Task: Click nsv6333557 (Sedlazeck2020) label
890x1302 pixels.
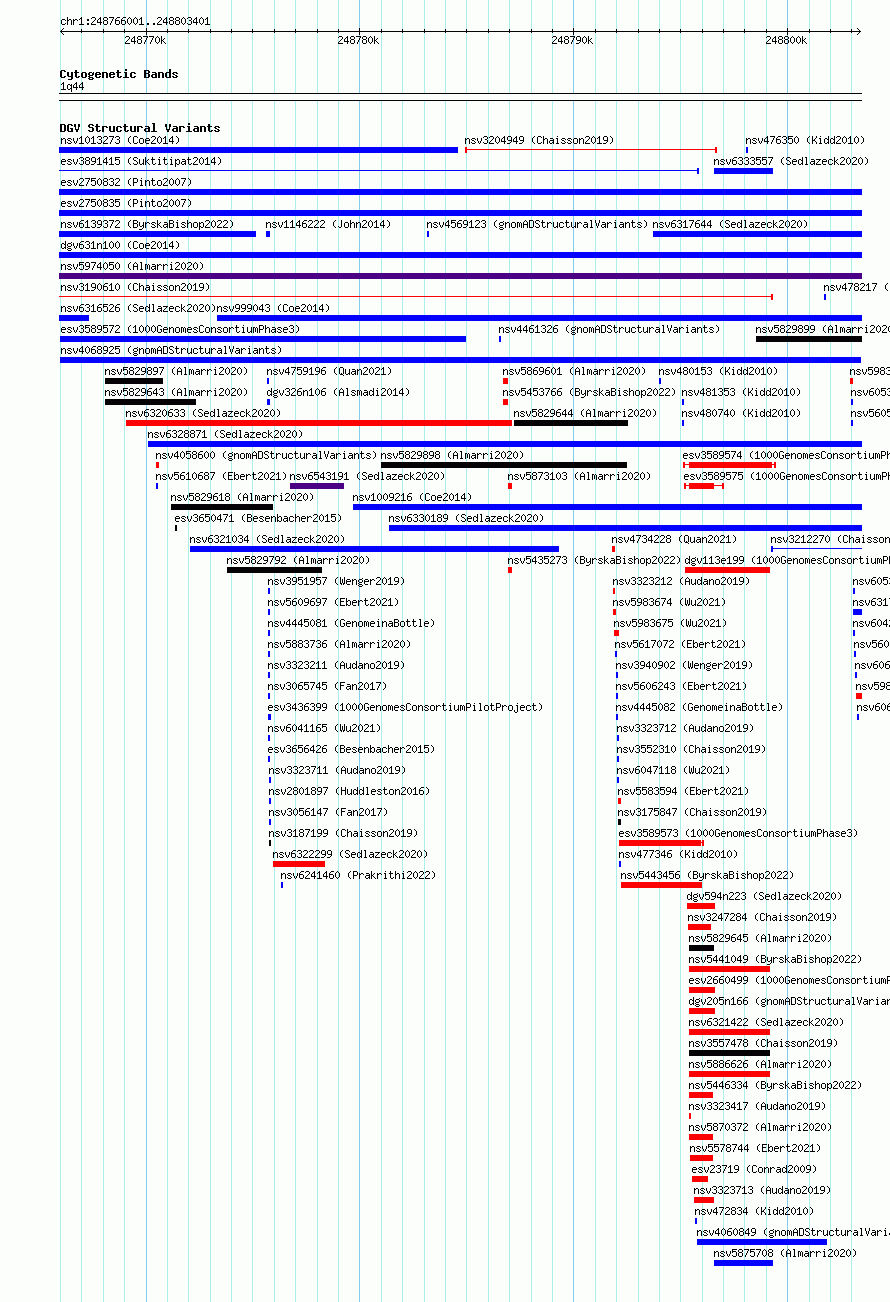Action: (x=791, y=161)
